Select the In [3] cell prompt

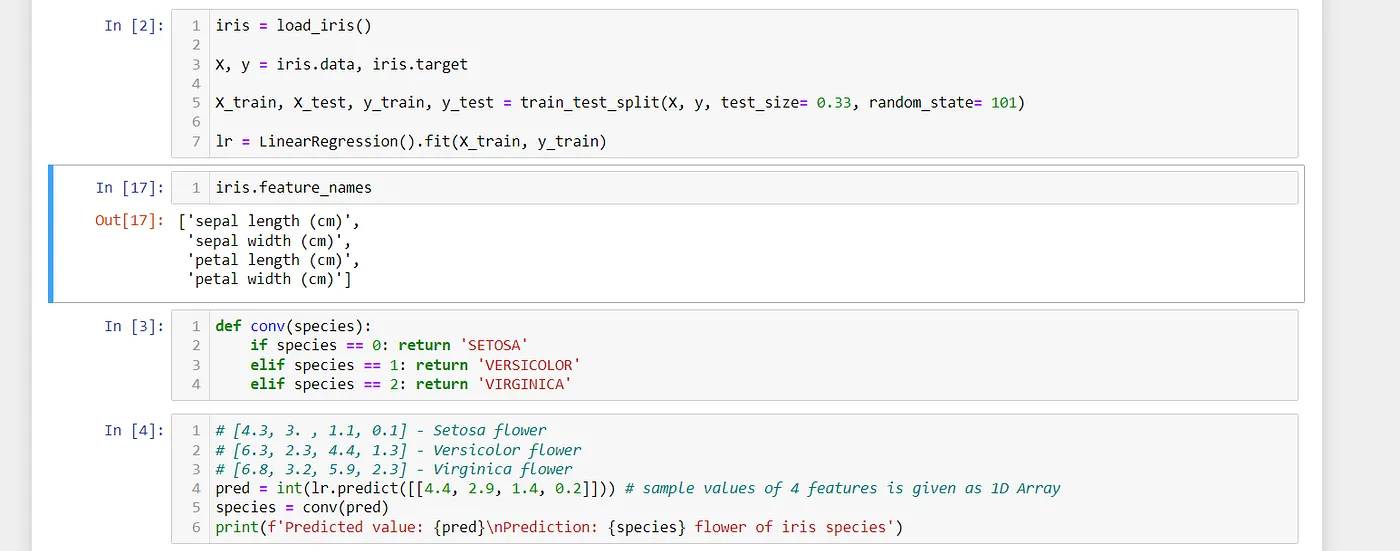pos(134,326)
